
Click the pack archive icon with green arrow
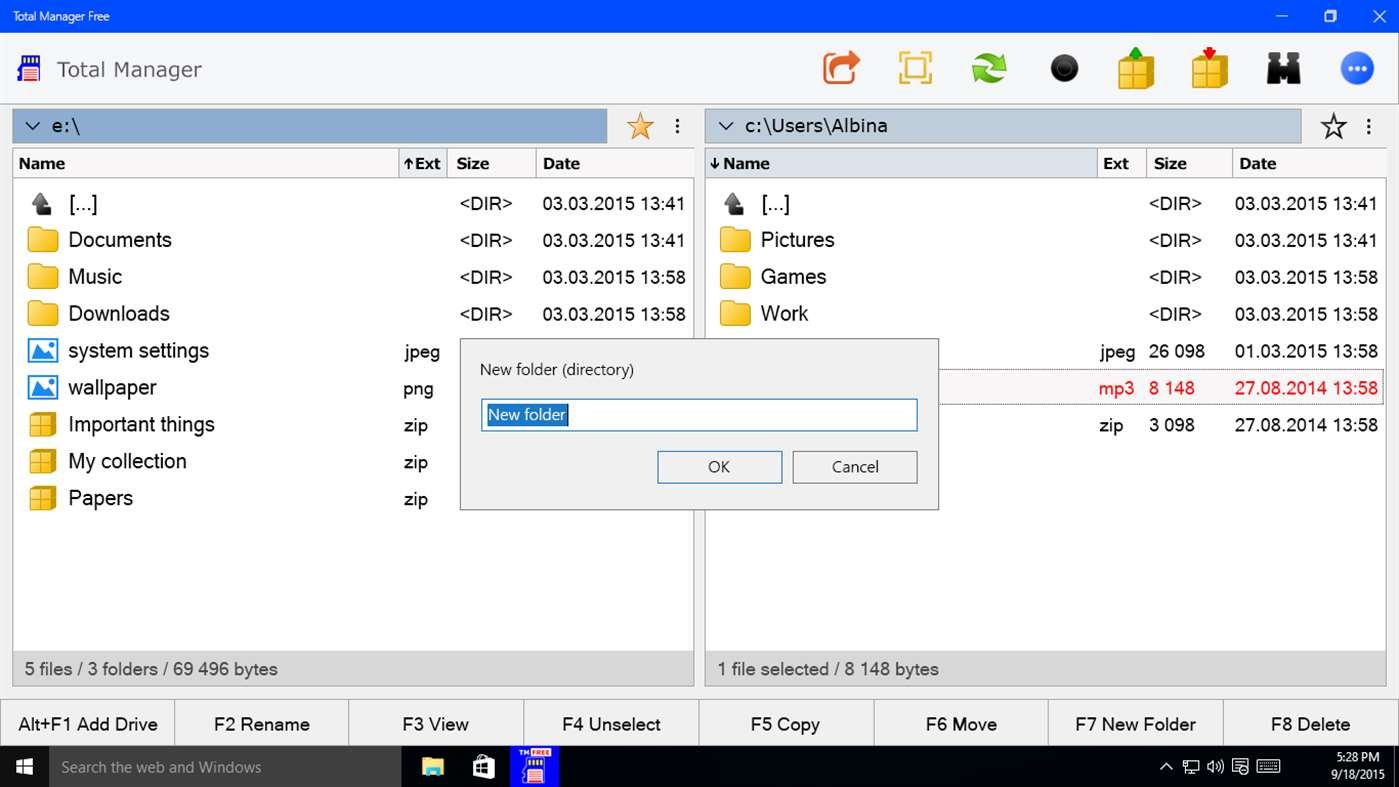1136,68
